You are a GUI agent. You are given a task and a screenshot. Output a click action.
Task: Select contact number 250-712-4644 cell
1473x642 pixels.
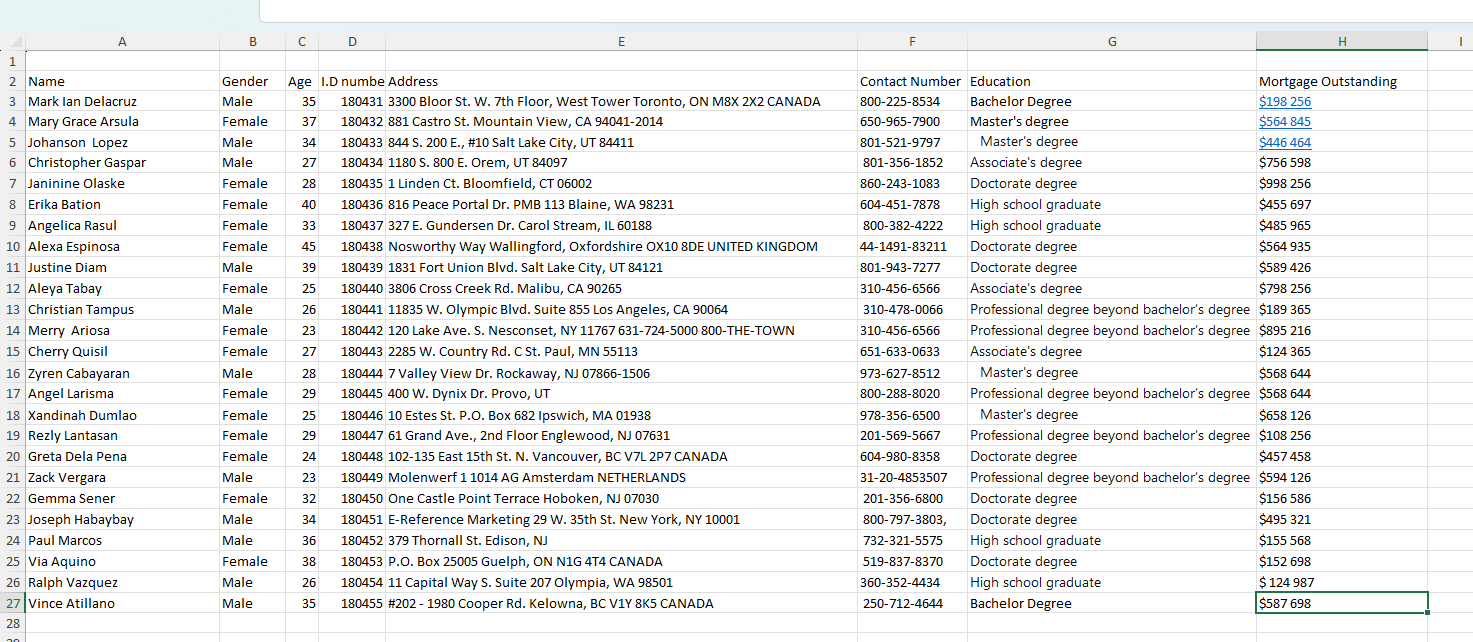[912, 603]
